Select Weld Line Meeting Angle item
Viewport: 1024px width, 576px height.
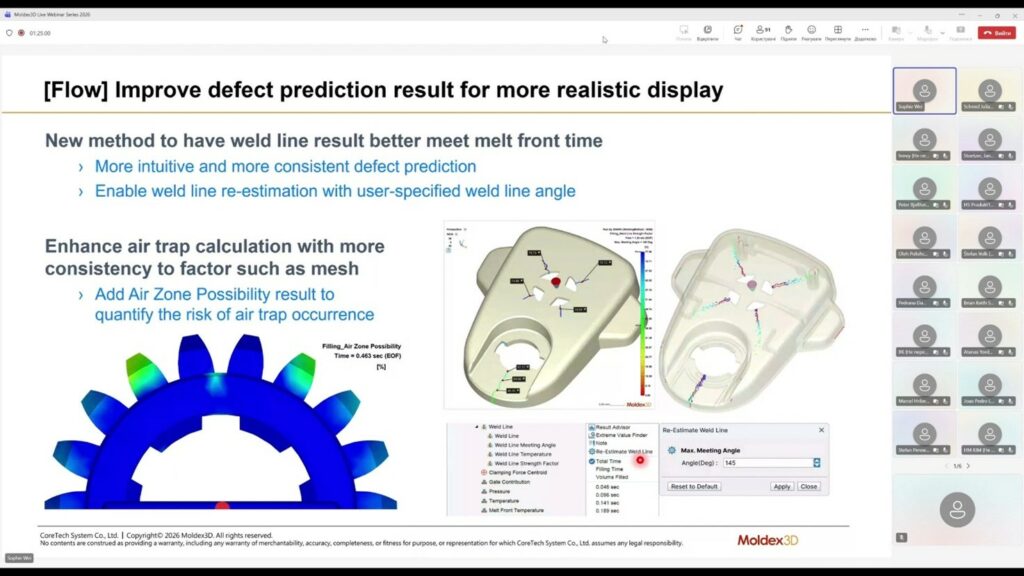[x=526, y=445]
